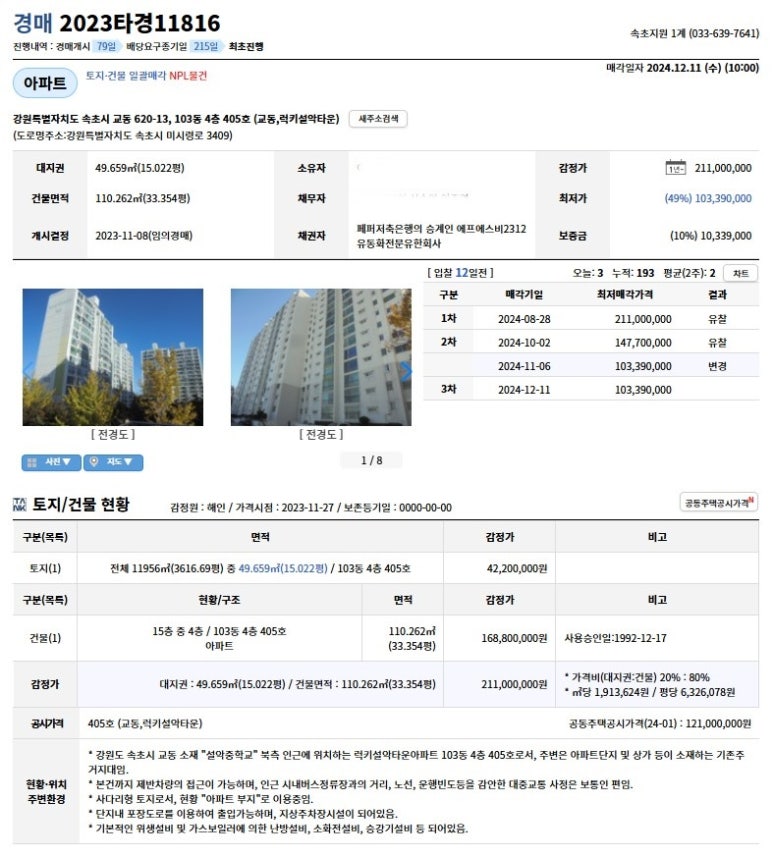The width and height of the screenshot is (773, 856).
Task: Click the photo counter 1 / 8
Action: pos(371,461)
